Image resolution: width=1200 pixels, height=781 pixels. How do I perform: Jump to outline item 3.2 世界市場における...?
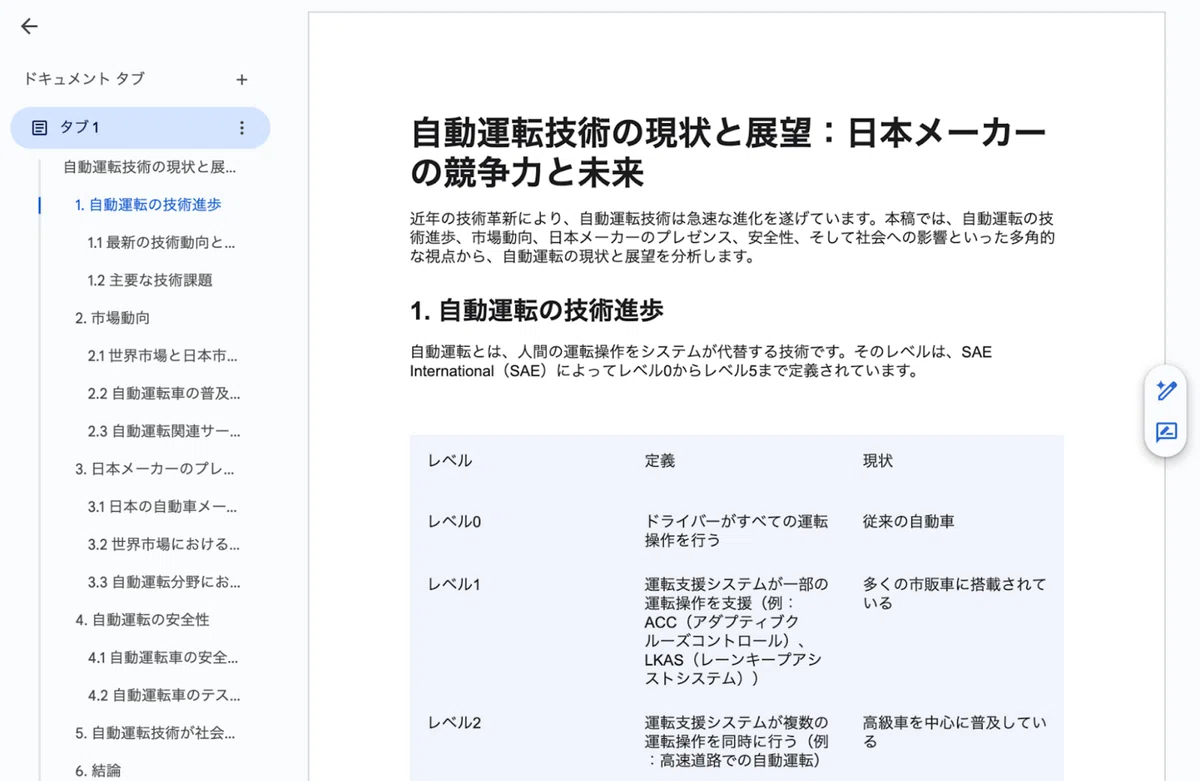pos(164,545)
